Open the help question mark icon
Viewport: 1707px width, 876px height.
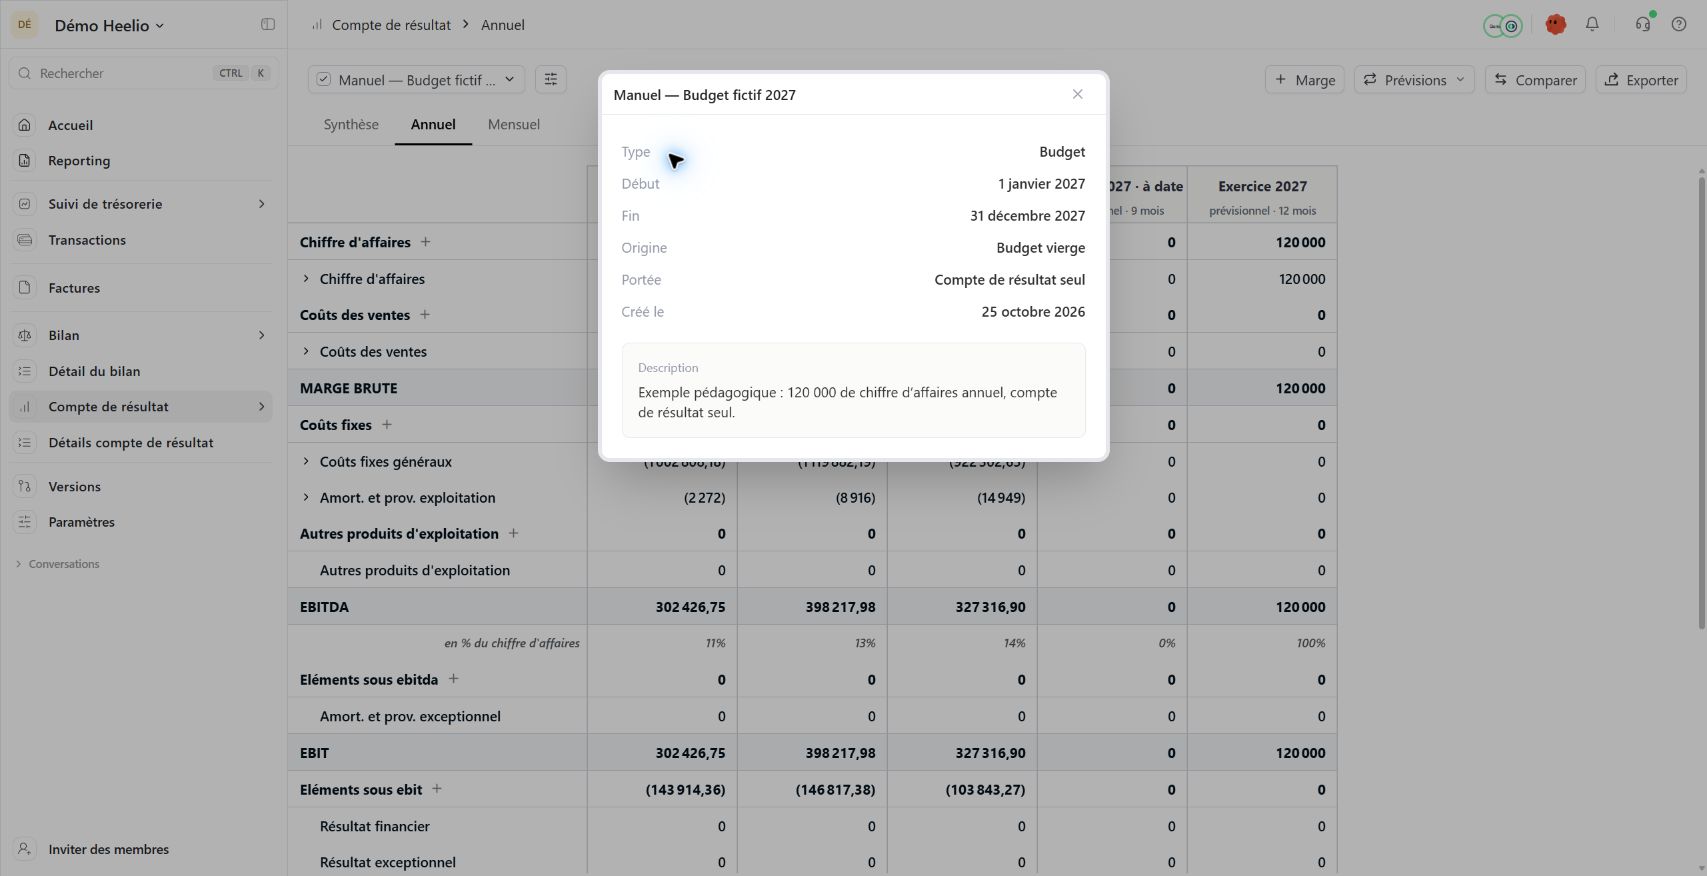point(1679,25)
